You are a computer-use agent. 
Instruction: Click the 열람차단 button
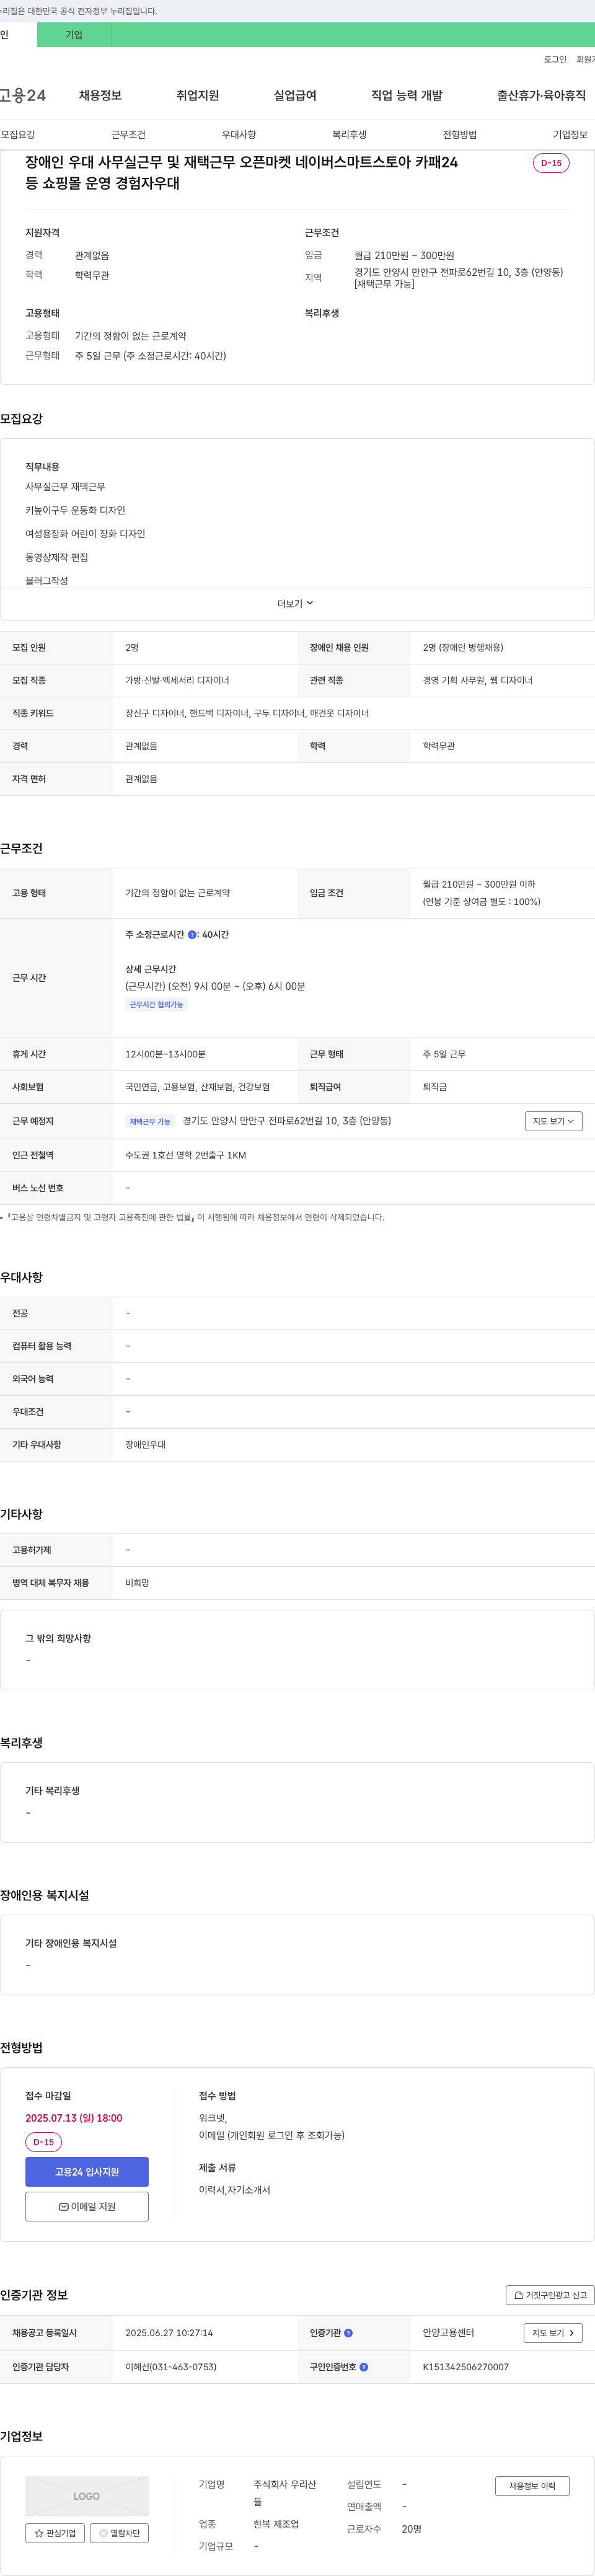pyautogui.click(x=119, y=2533)
